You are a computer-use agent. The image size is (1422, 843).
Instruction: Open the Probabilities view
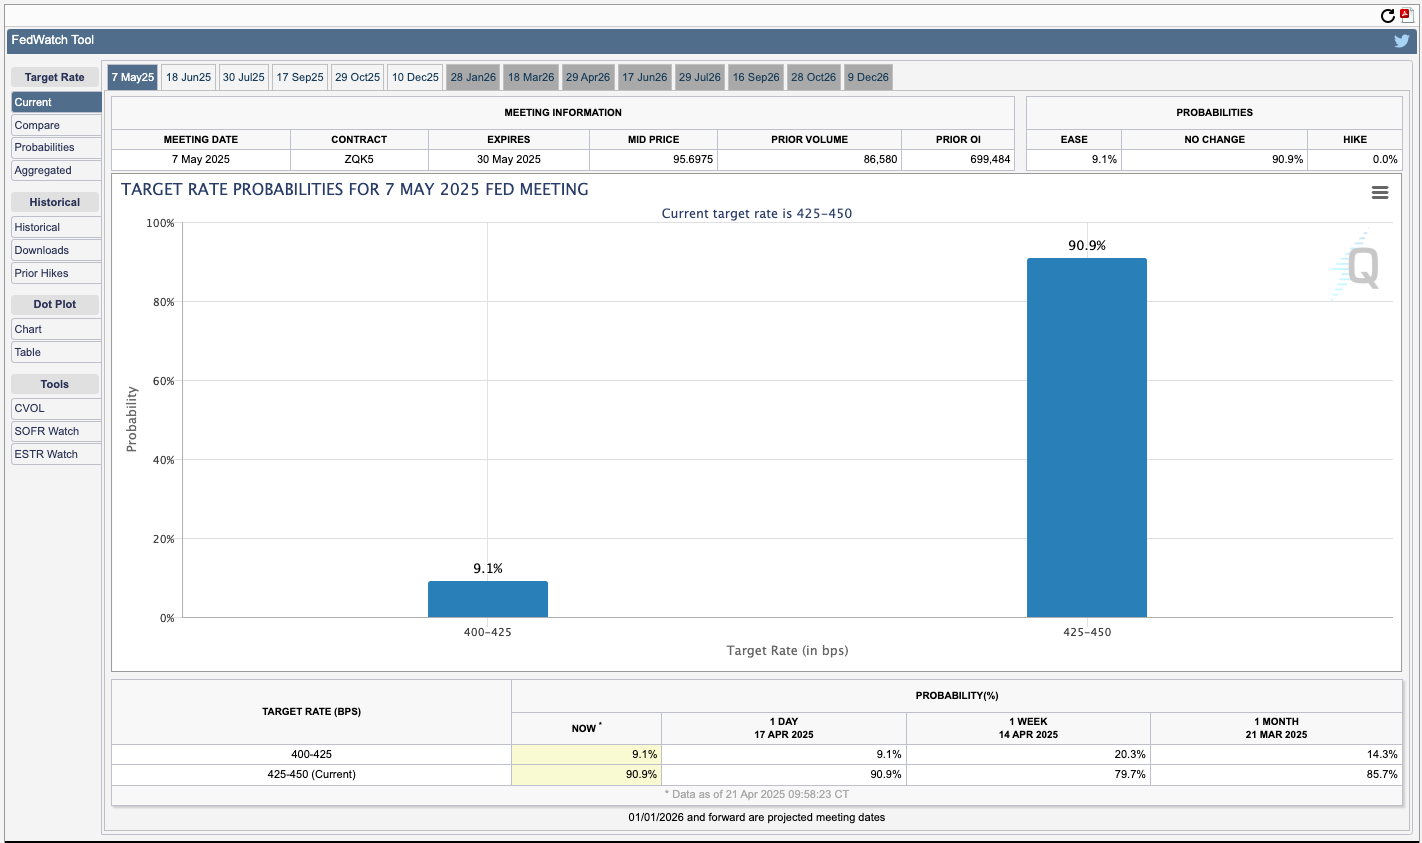click(56, 147)
